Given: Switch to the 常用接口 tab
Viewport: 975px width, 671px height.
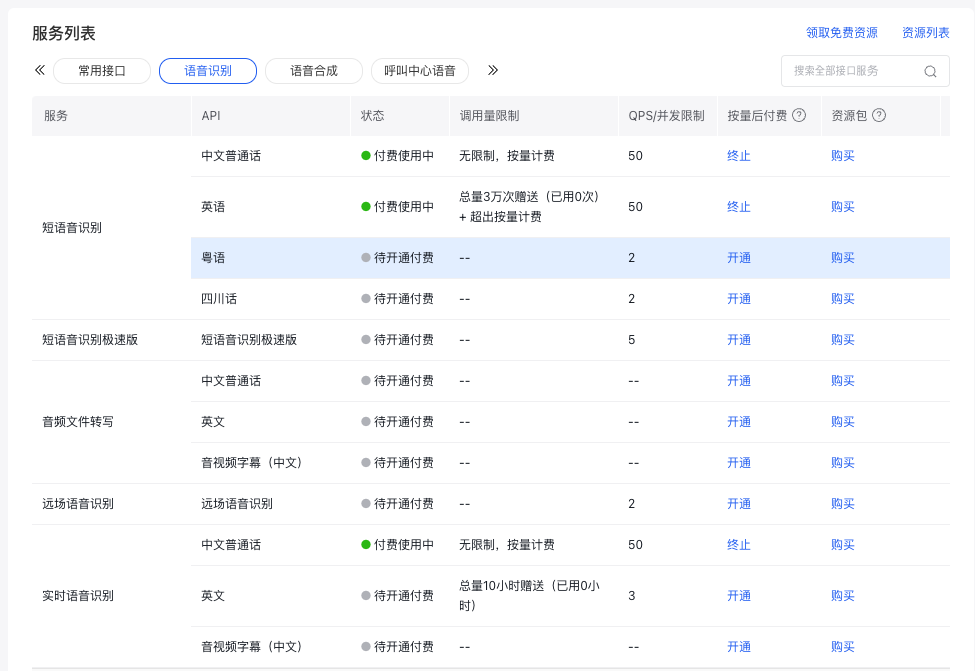Looking at the screenshot, I should click(x=102, y=71).
